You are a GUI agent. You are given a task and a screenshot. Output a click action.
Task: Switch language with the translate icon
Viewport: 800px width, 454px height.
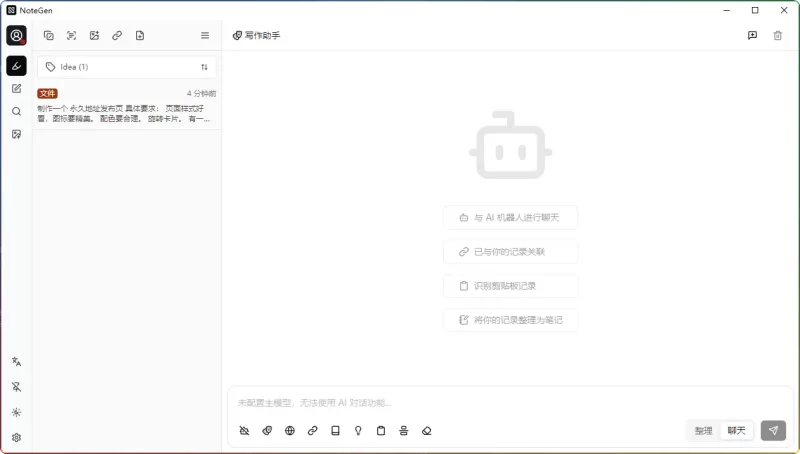(16, 362)
